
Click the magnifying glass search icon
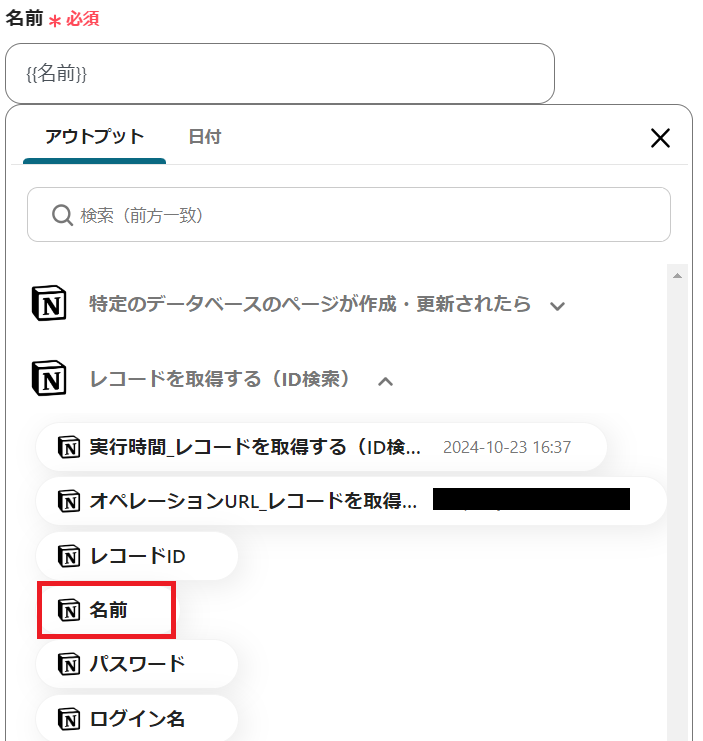pyautogui.click(x=62, y=215)
